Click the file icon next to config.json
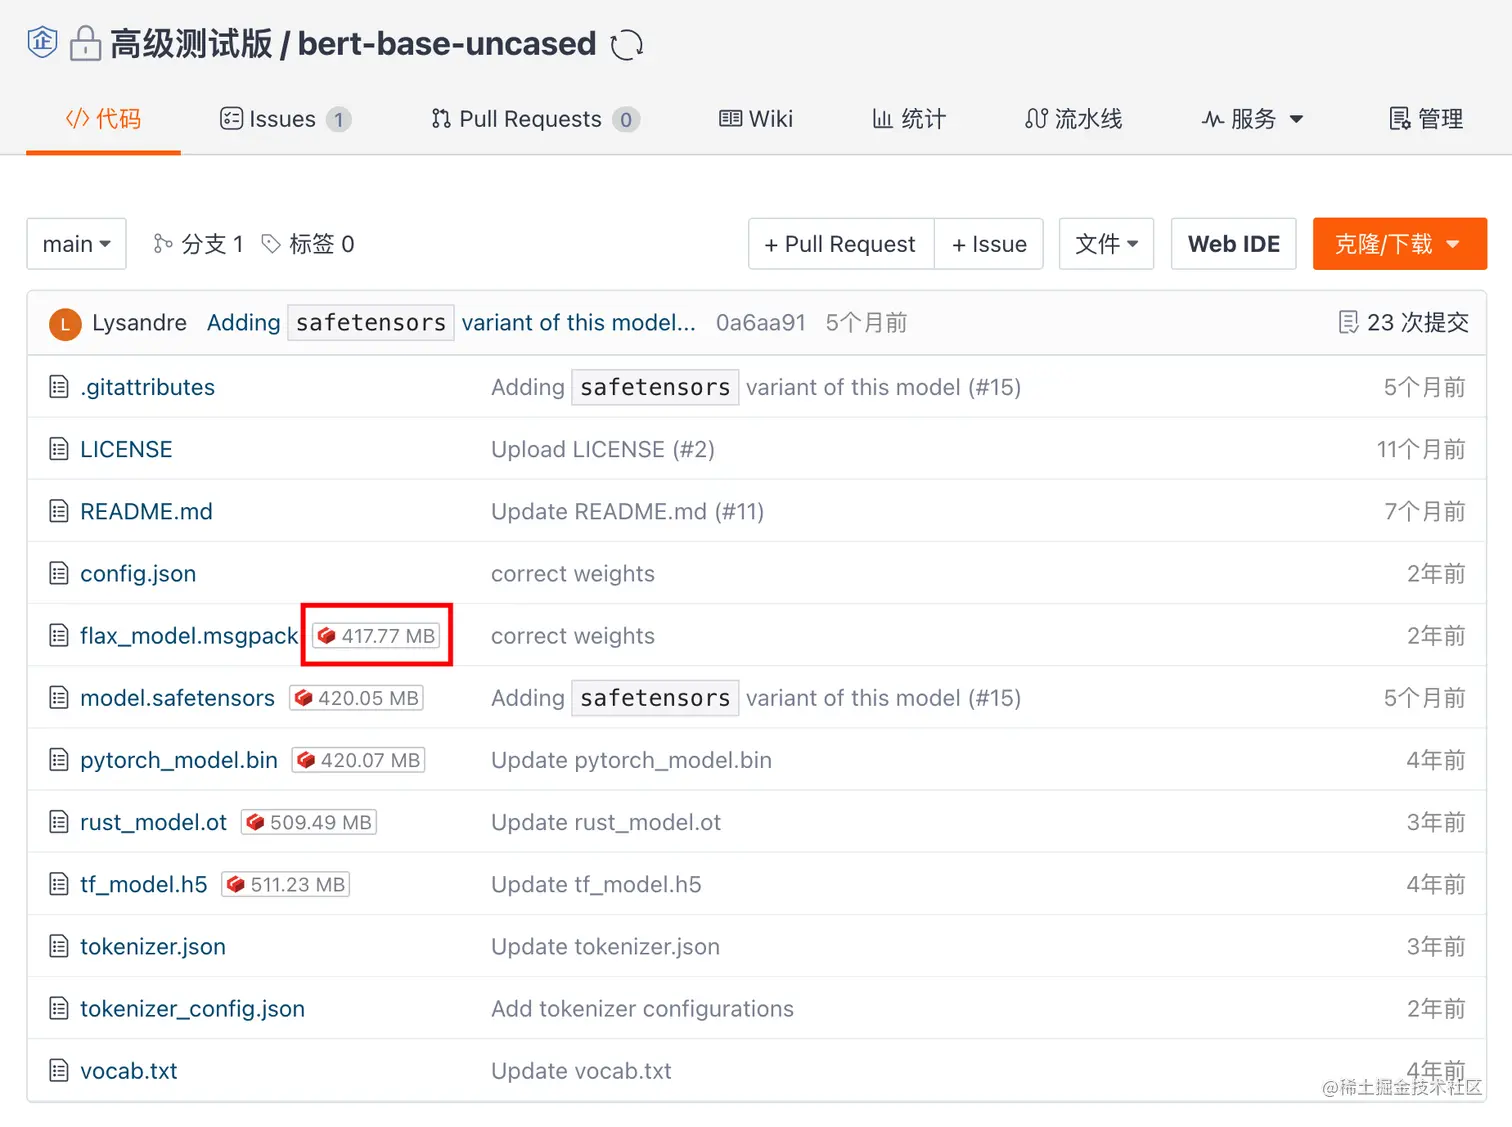Screen dimensions: 1512x1127 (59, 573)
